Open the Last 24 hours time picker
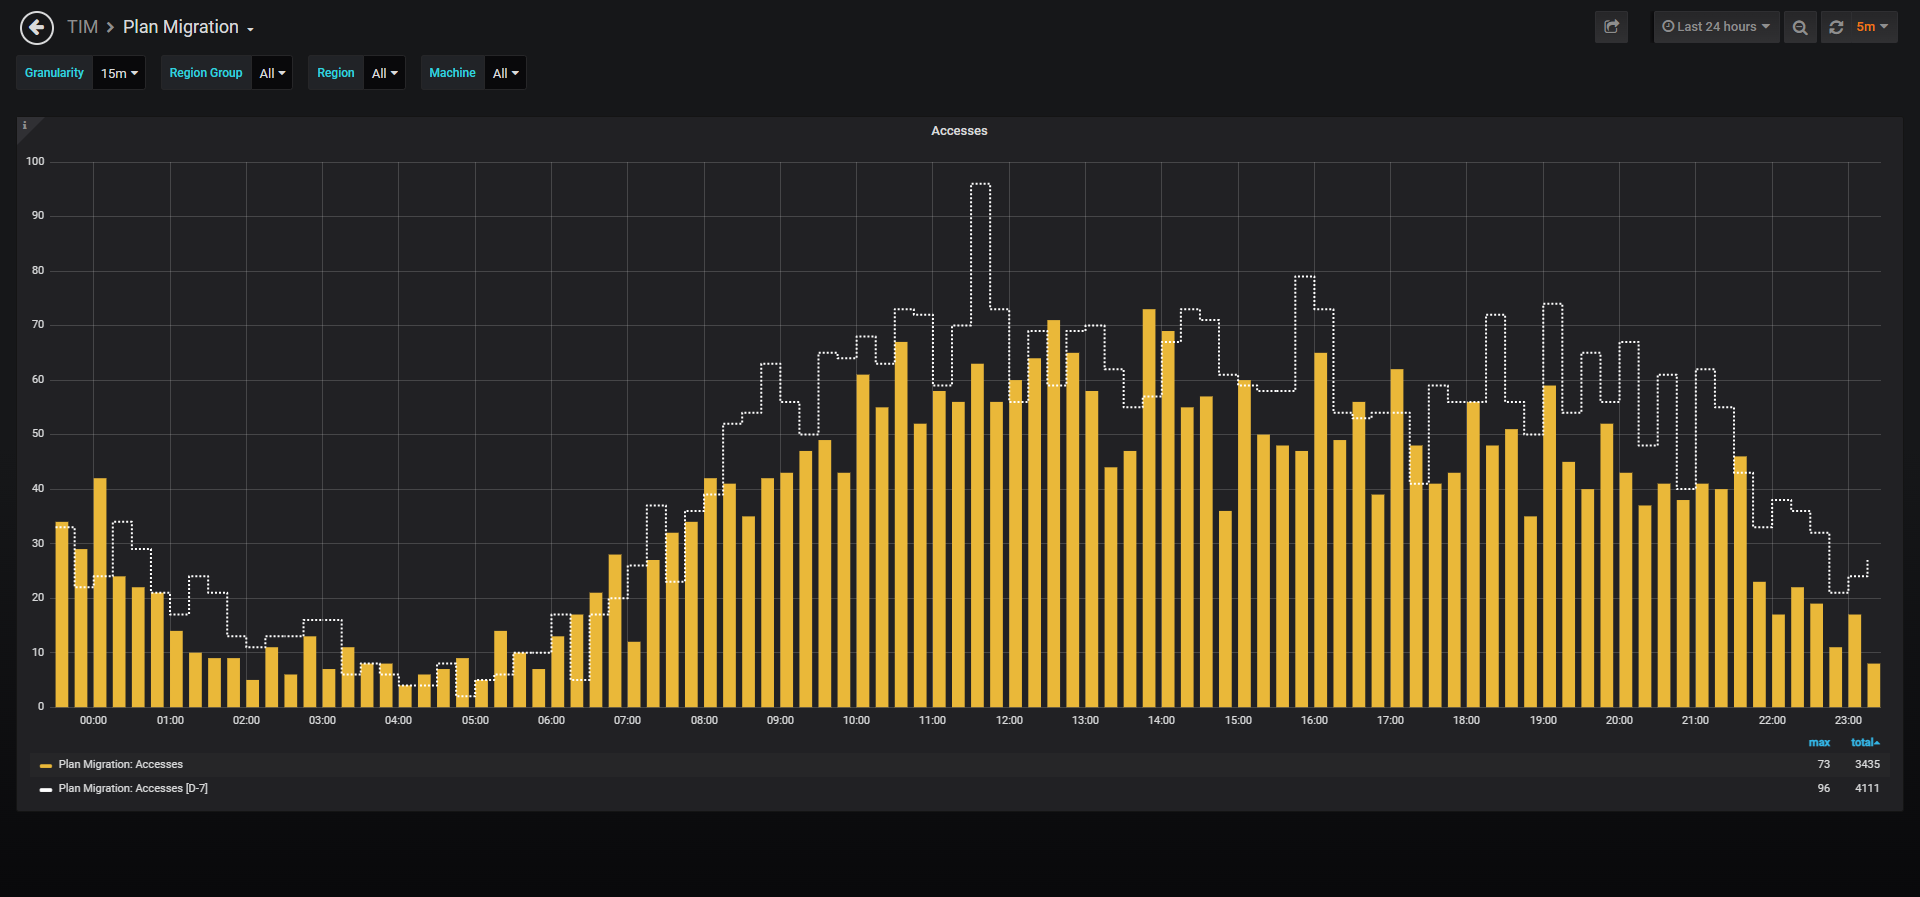 tap(1716, 27)
